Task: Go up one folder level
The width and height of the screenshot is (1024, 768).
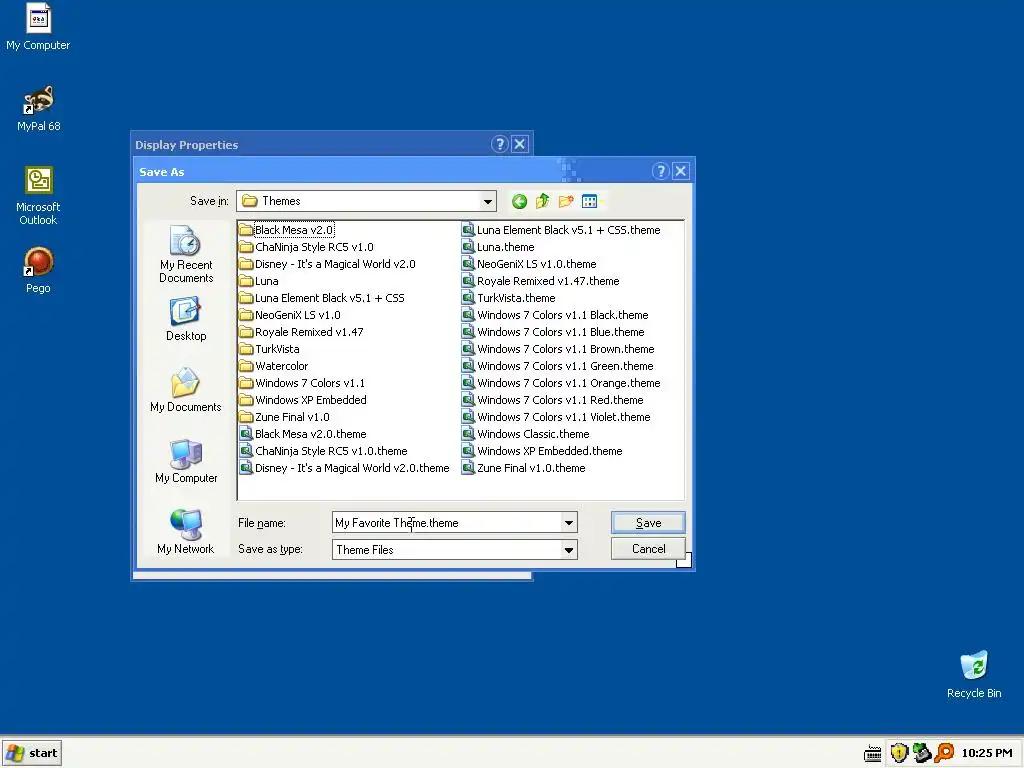Action: coord(543,201)
